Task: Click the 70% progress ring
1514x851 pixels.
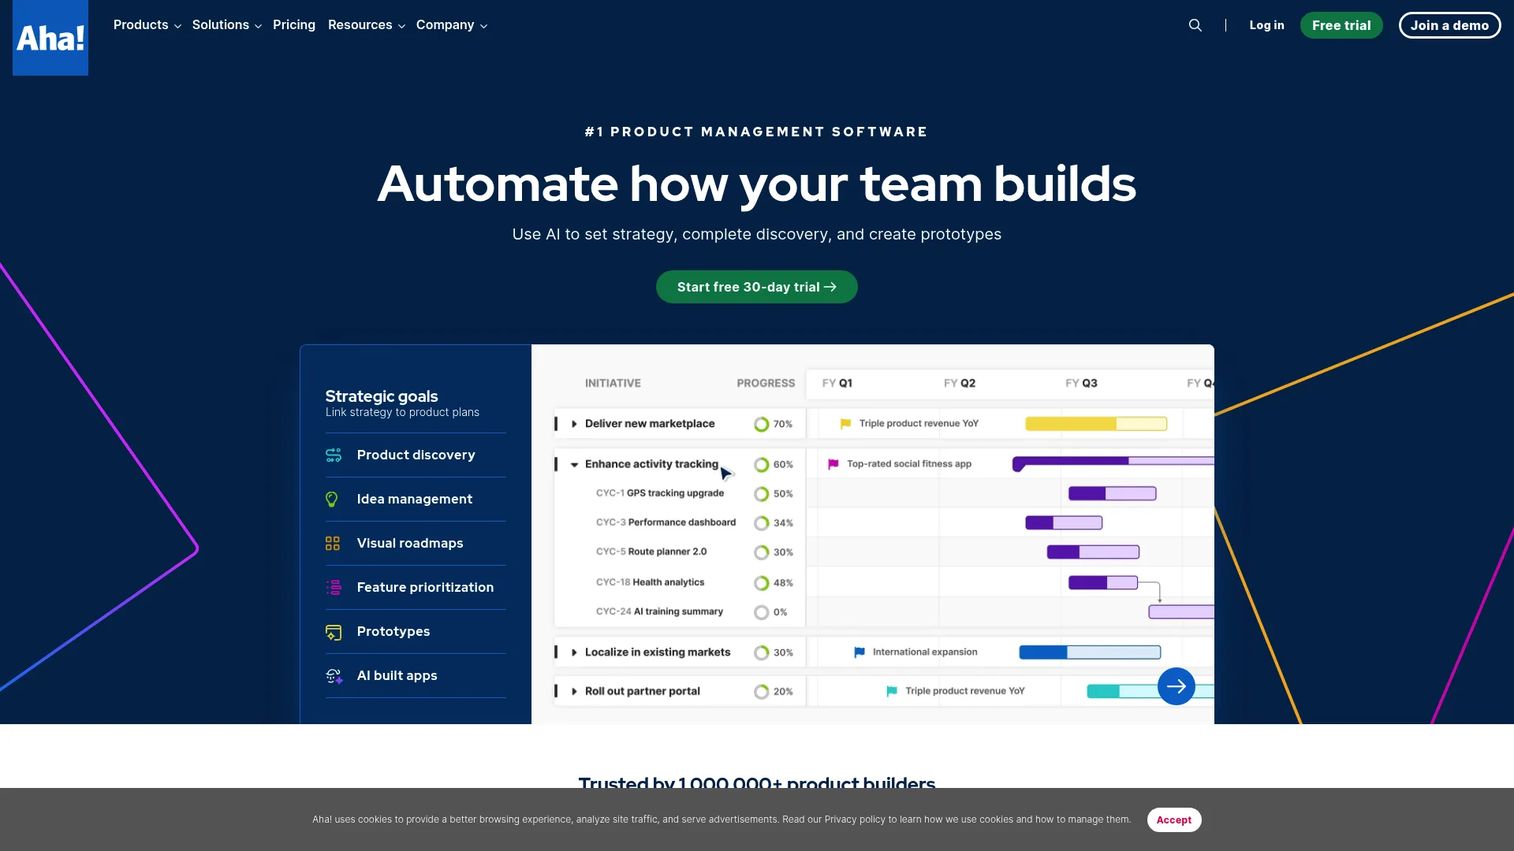Action: 761,424
